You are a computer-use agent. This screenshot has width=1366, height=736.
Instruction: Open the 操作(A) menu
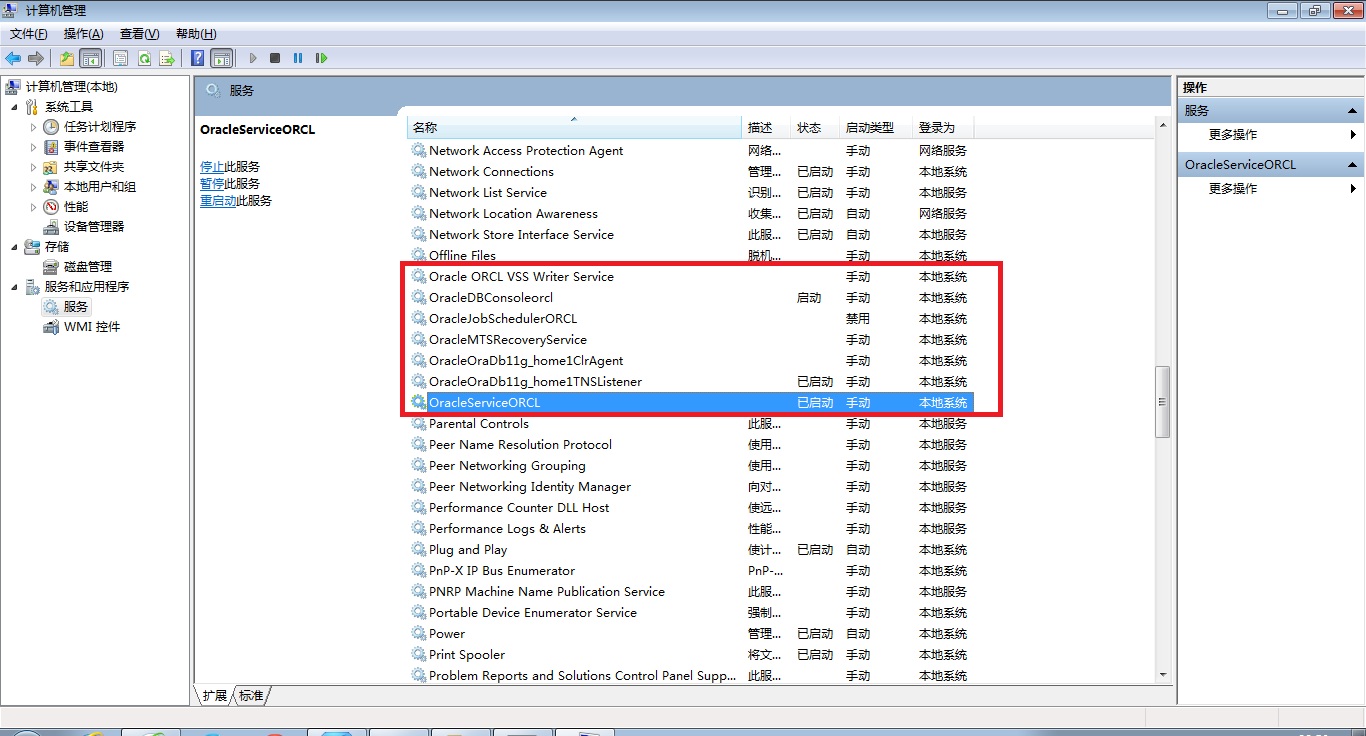84,34
